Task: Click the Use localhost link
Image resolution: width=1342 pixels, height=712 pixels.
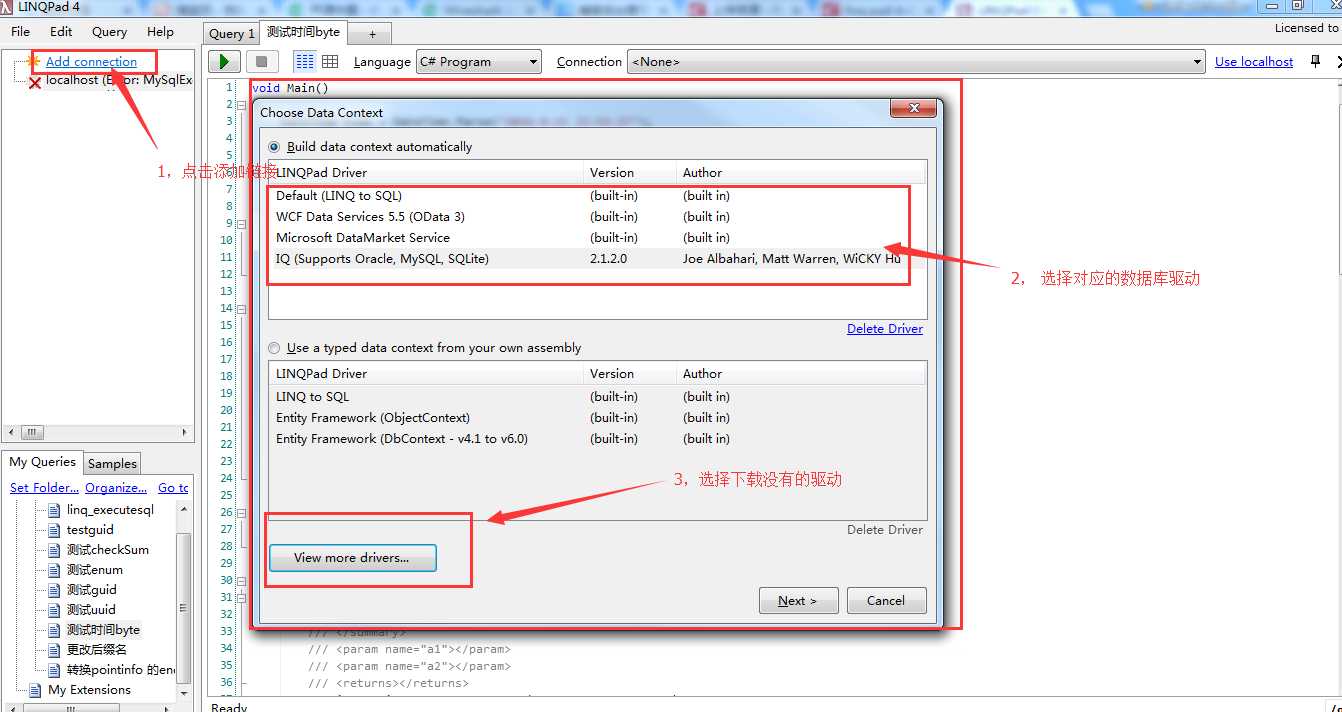Action: pyautogui.click(x=1254, y=62)
